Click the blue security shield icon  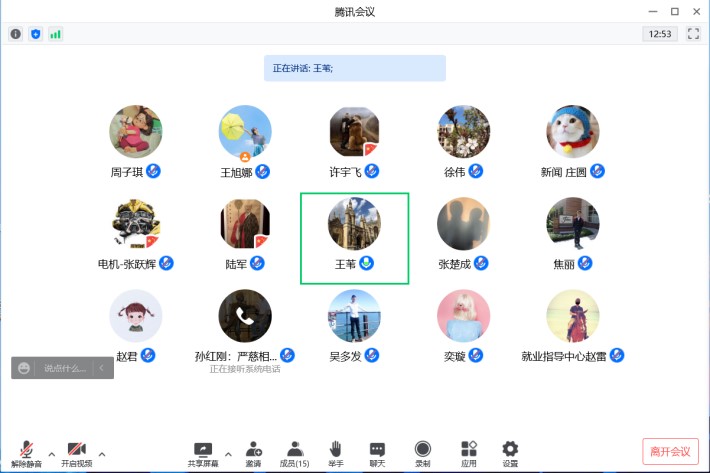(x=35, y=33)
